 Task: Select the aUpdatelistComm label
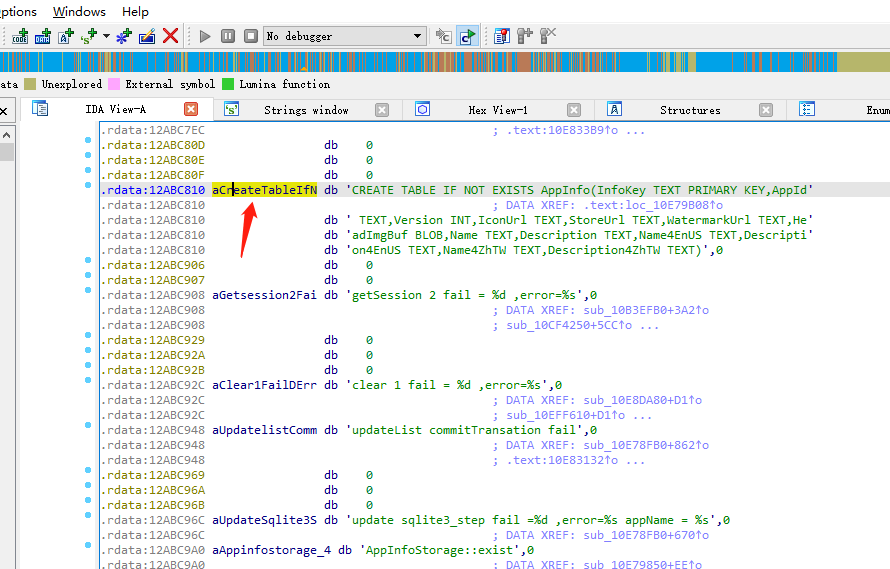(x=265, y=430)
